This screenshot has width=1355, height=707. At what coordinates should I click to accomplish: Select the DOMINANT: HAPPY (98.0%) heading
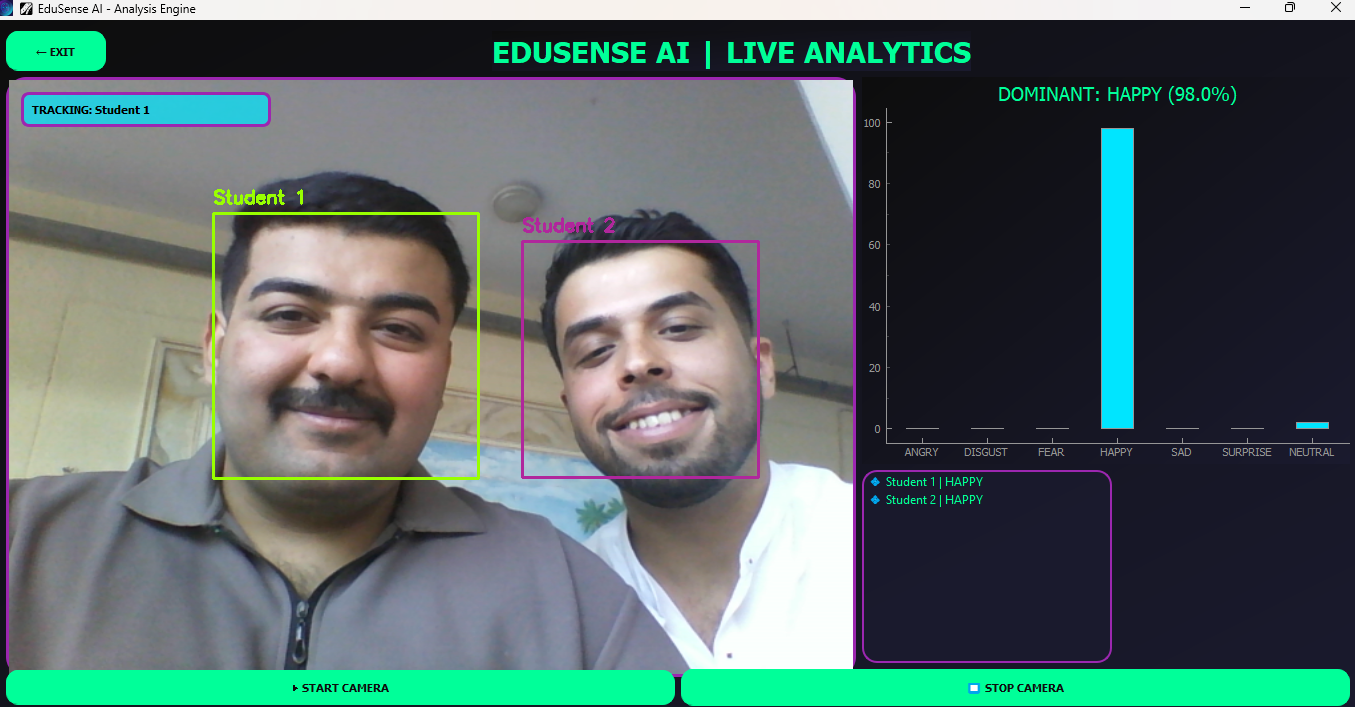pos(1117,95)
